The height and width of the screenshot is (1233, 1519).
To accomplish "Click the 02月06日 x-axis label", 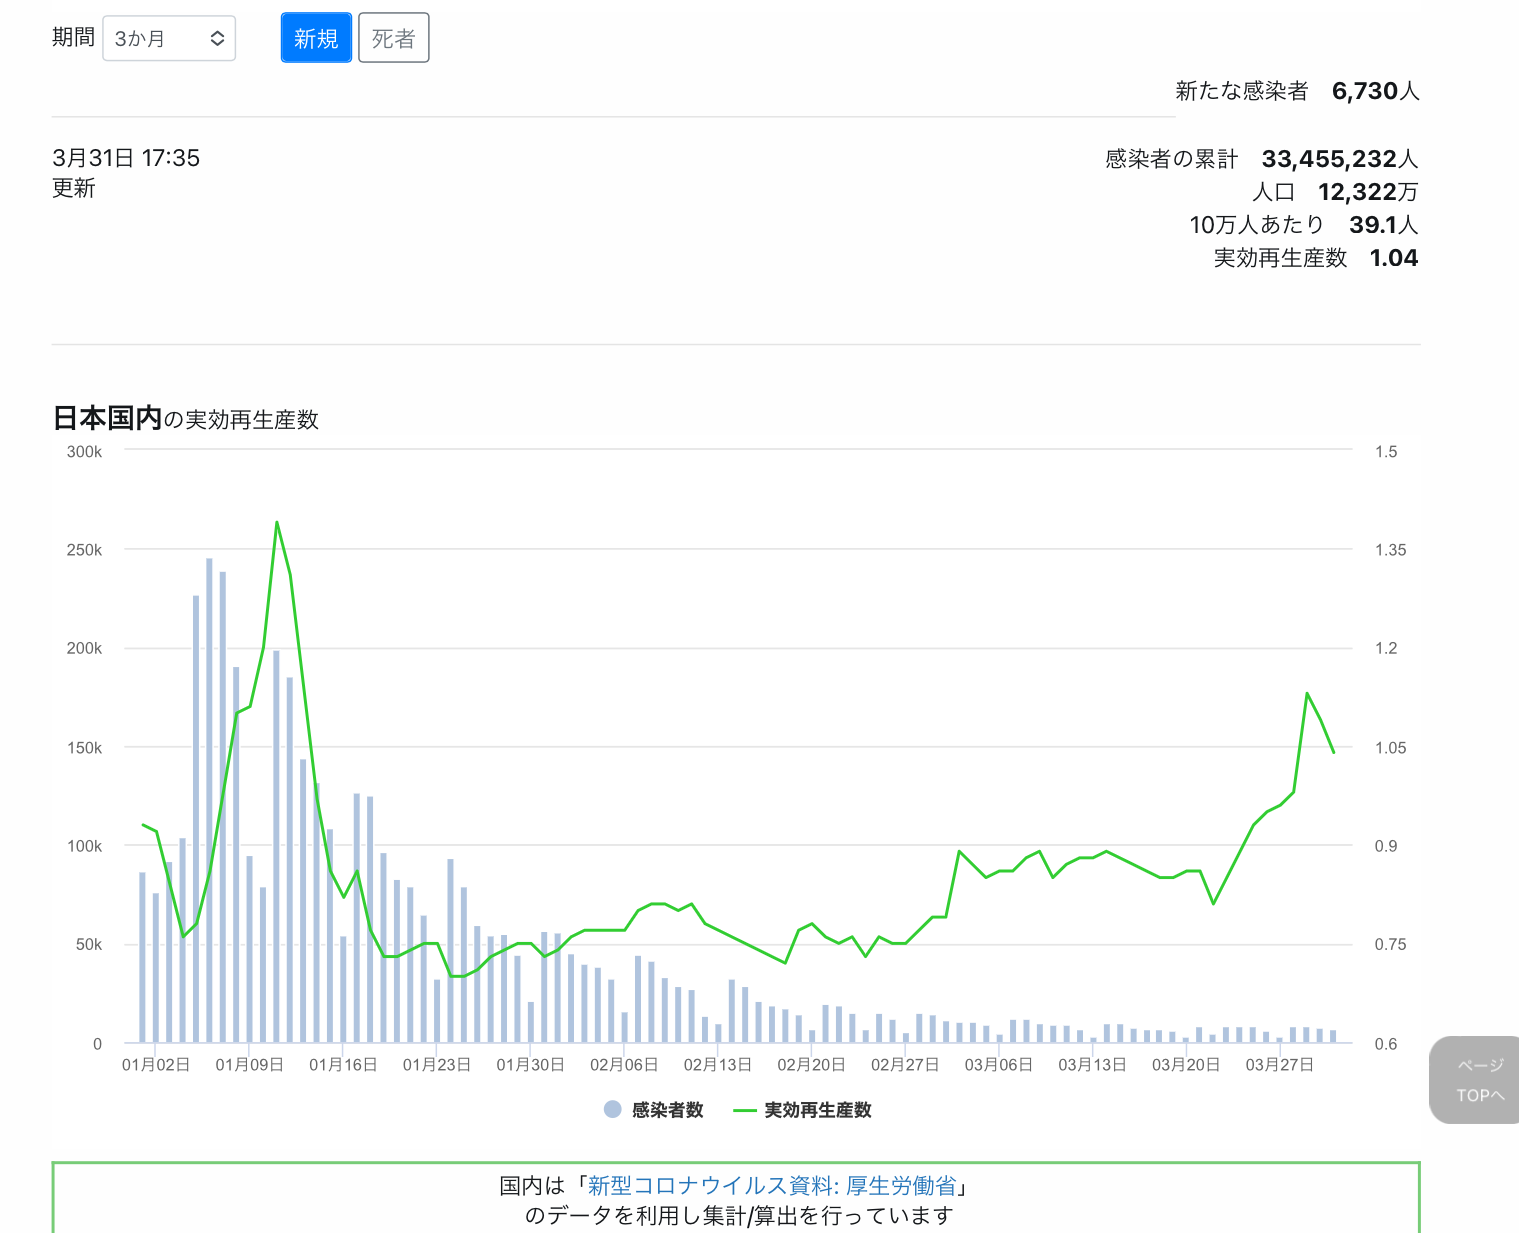I will 624,1065.
